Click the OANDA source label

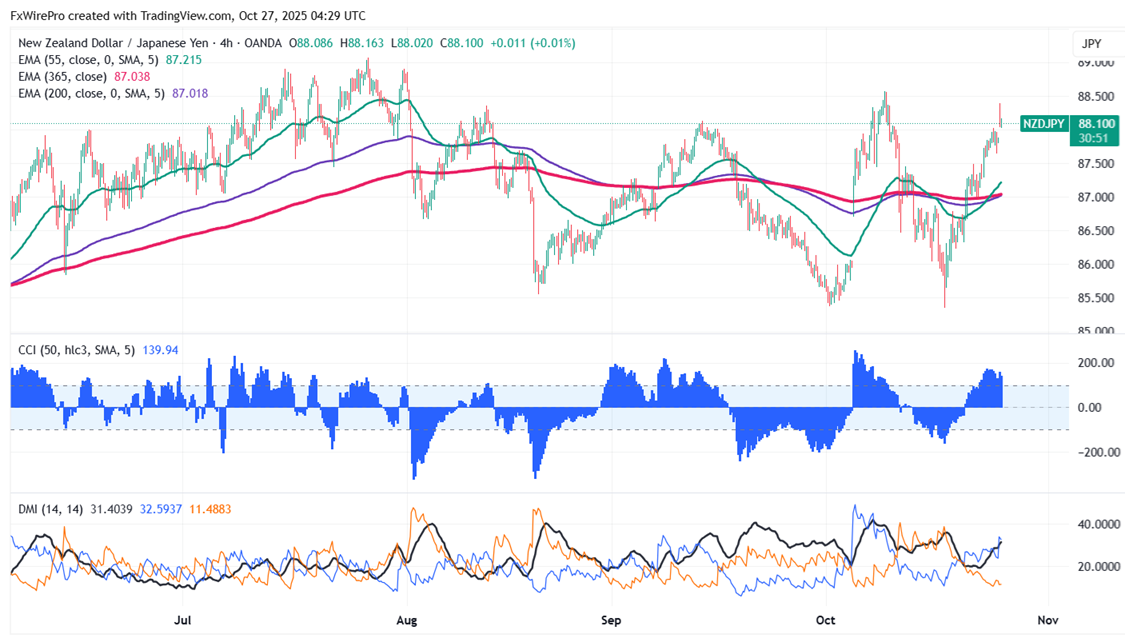263,43
